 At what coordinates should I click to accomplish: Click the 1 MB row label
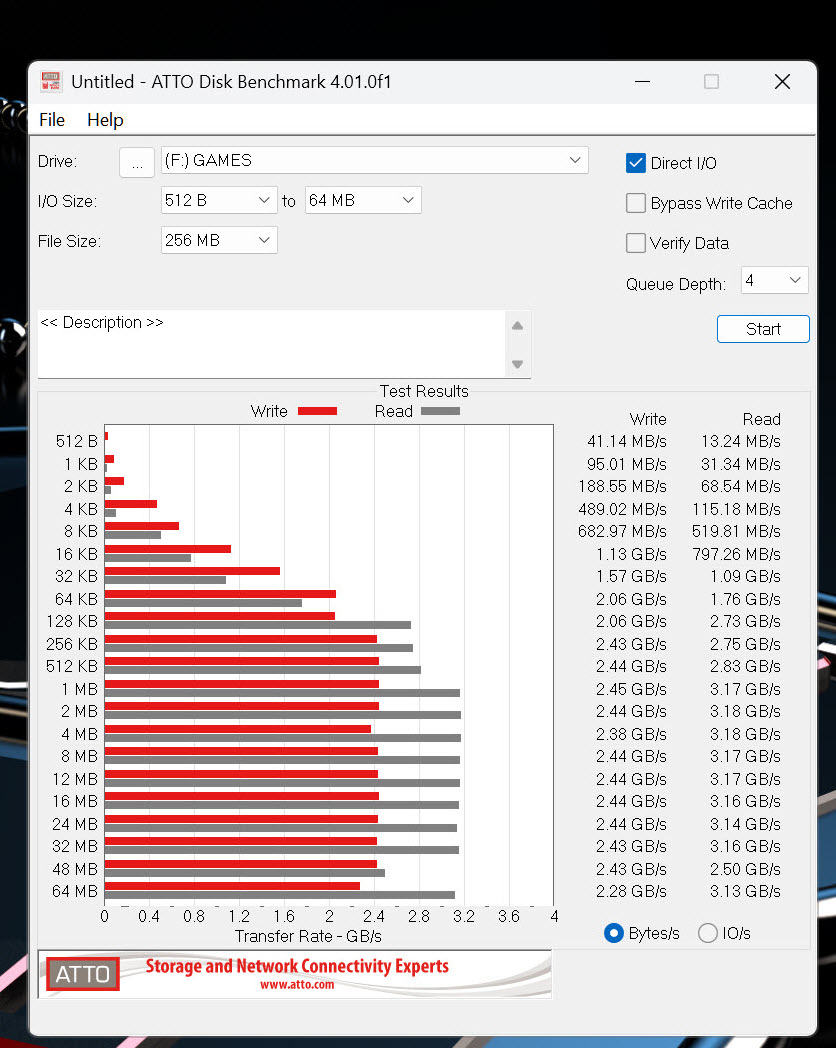80,689
